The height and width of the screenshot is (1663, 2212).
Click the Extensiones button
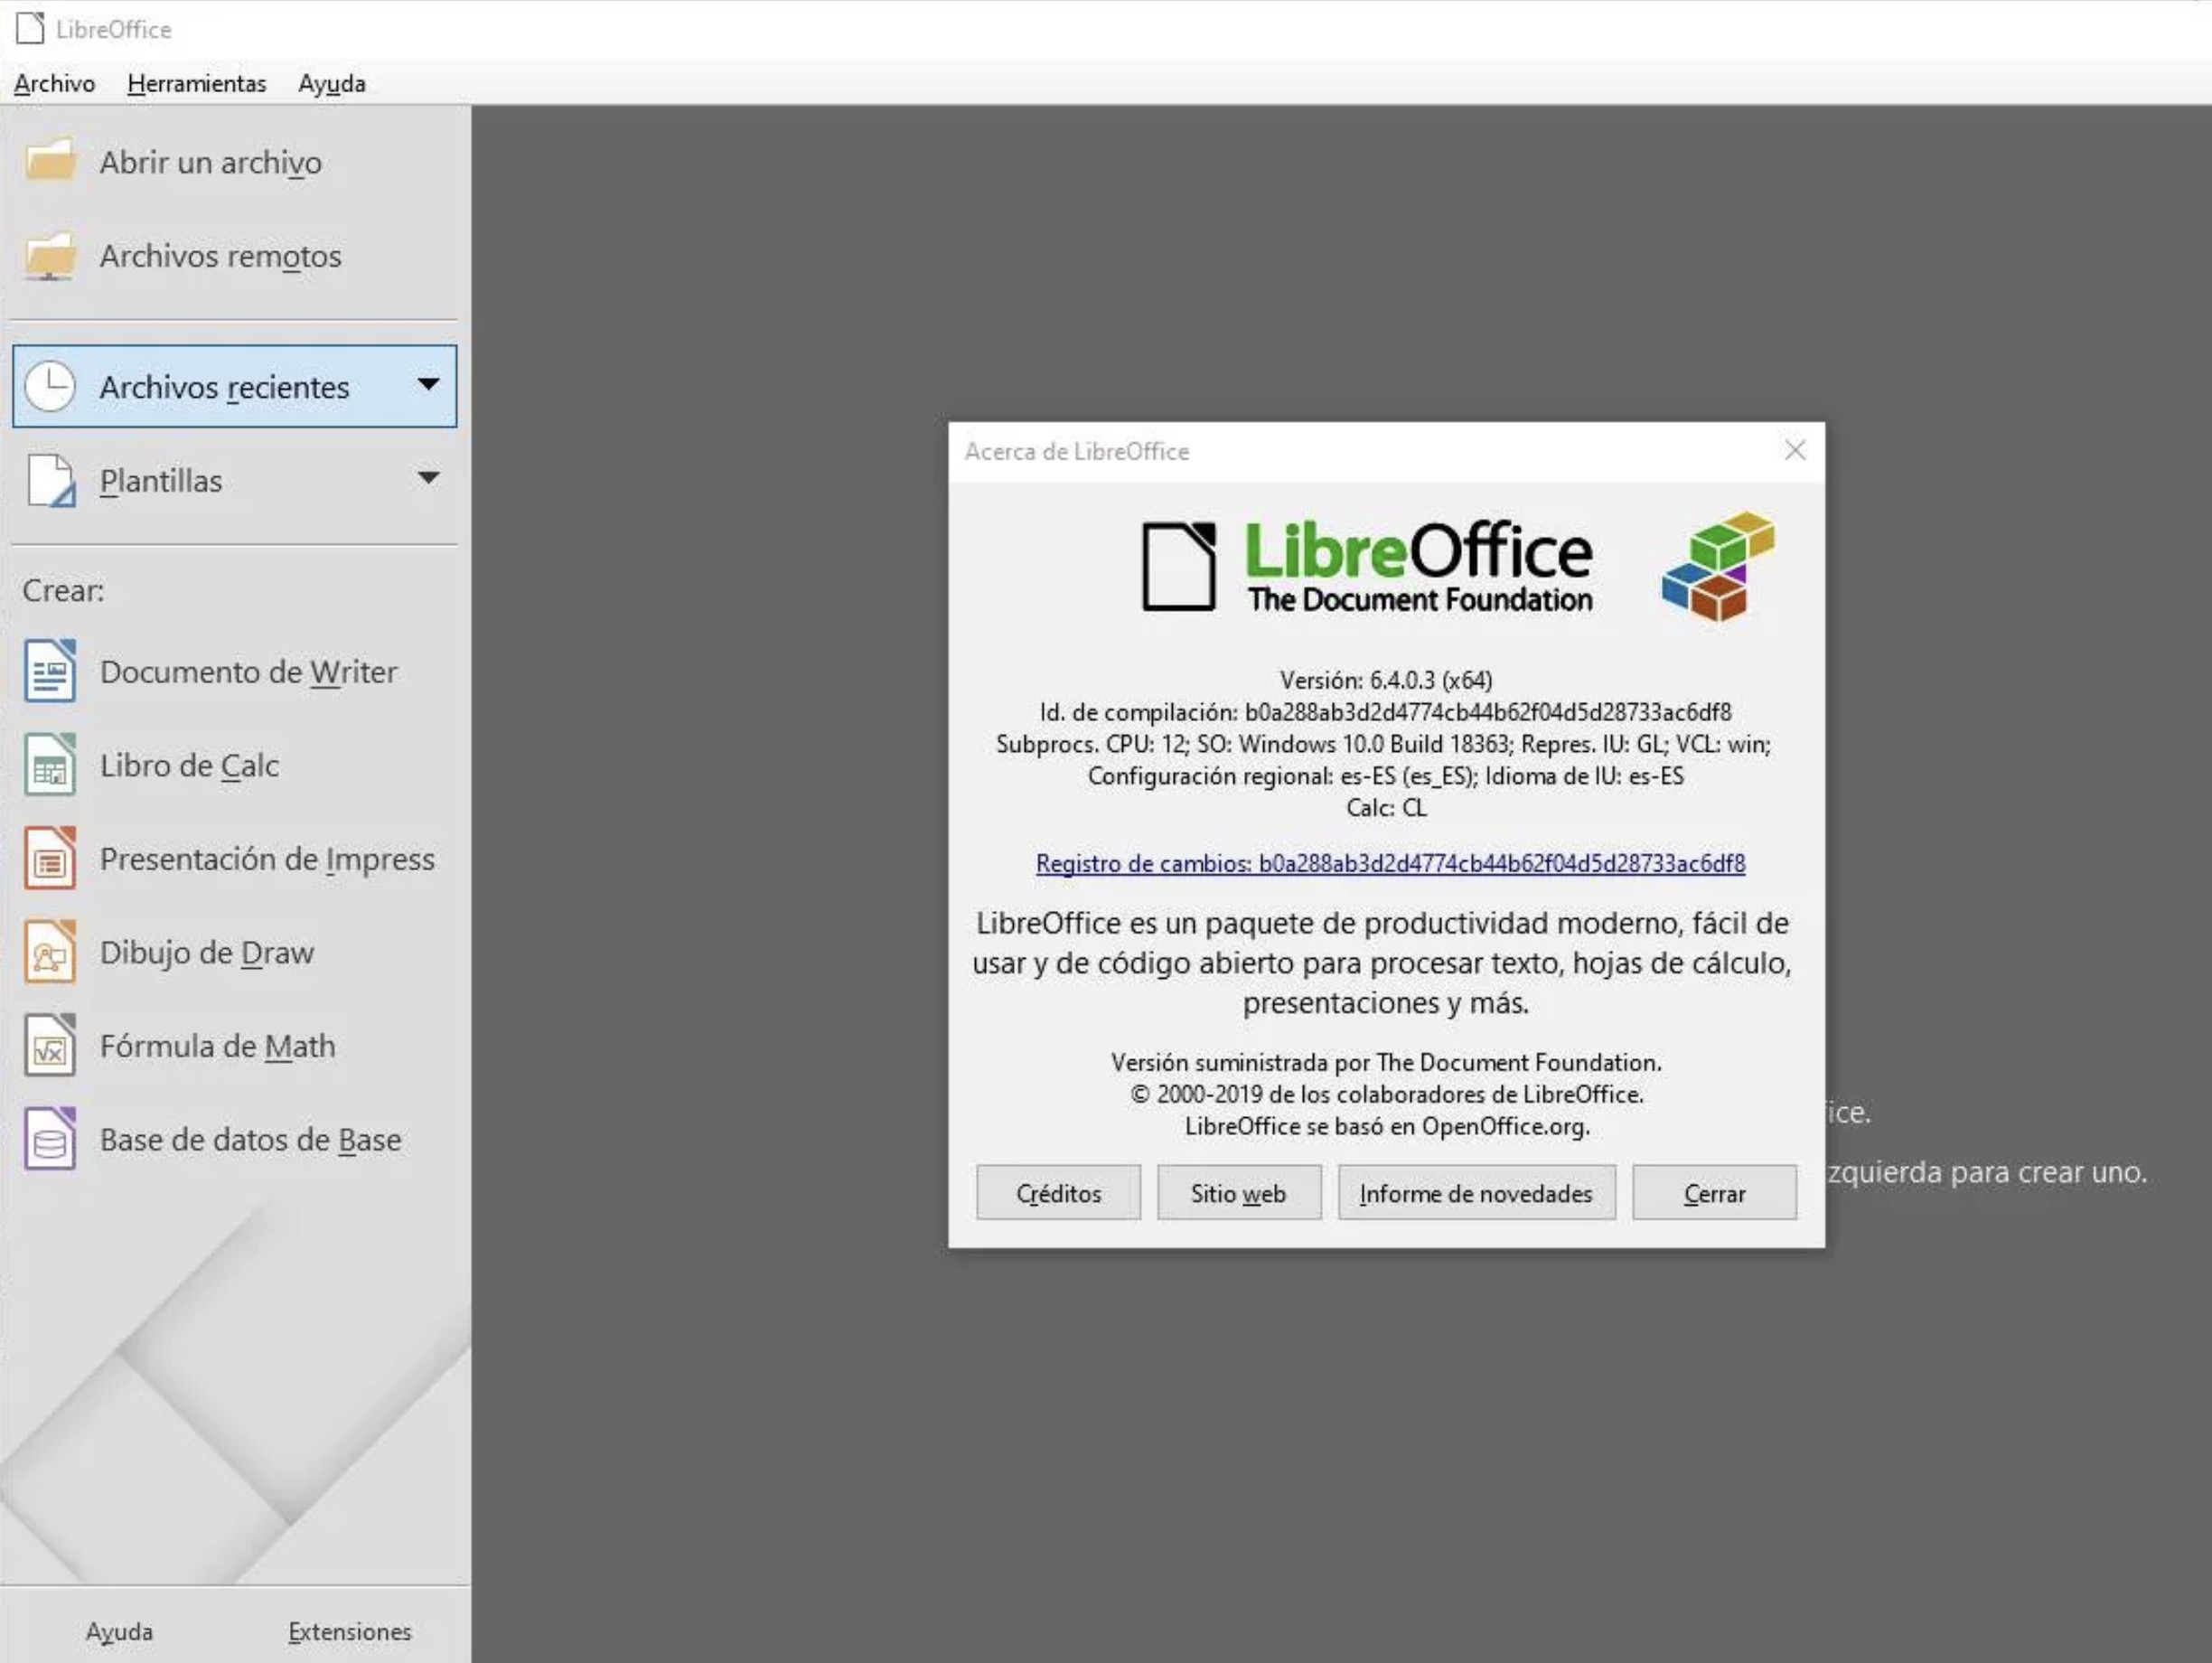[x=350, y=1631]
